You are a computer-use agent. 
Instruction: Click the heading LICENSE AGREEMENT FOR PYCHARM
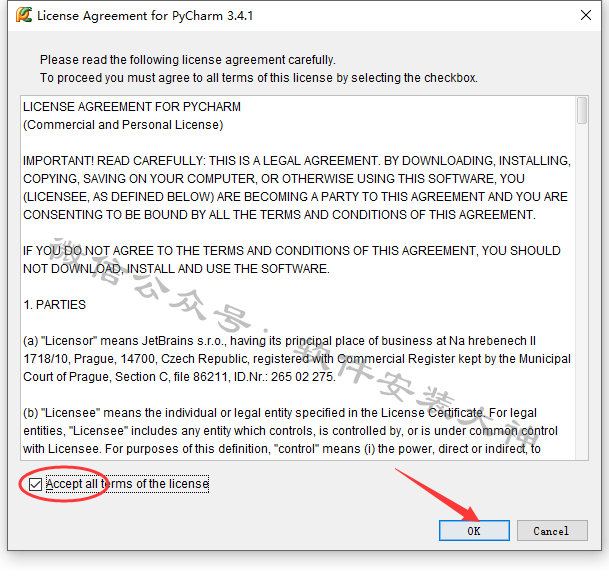[x=132, y=107]
